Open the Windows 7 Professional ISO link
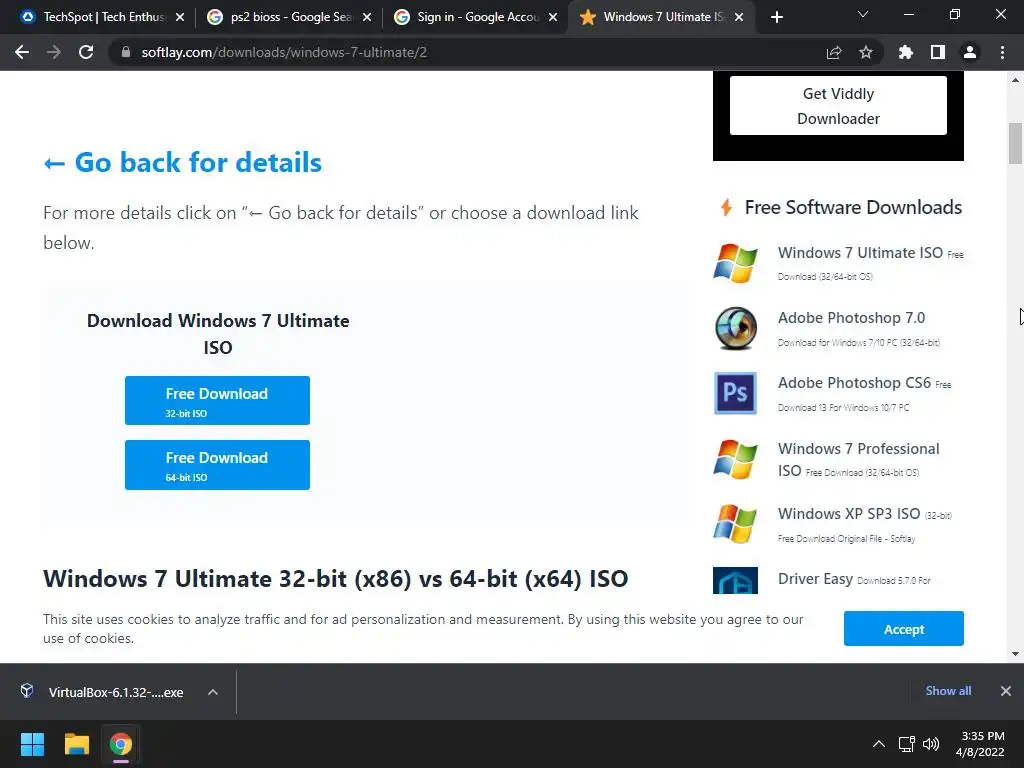The width and height of the screenshot is (1024, 768). [858, 459]
